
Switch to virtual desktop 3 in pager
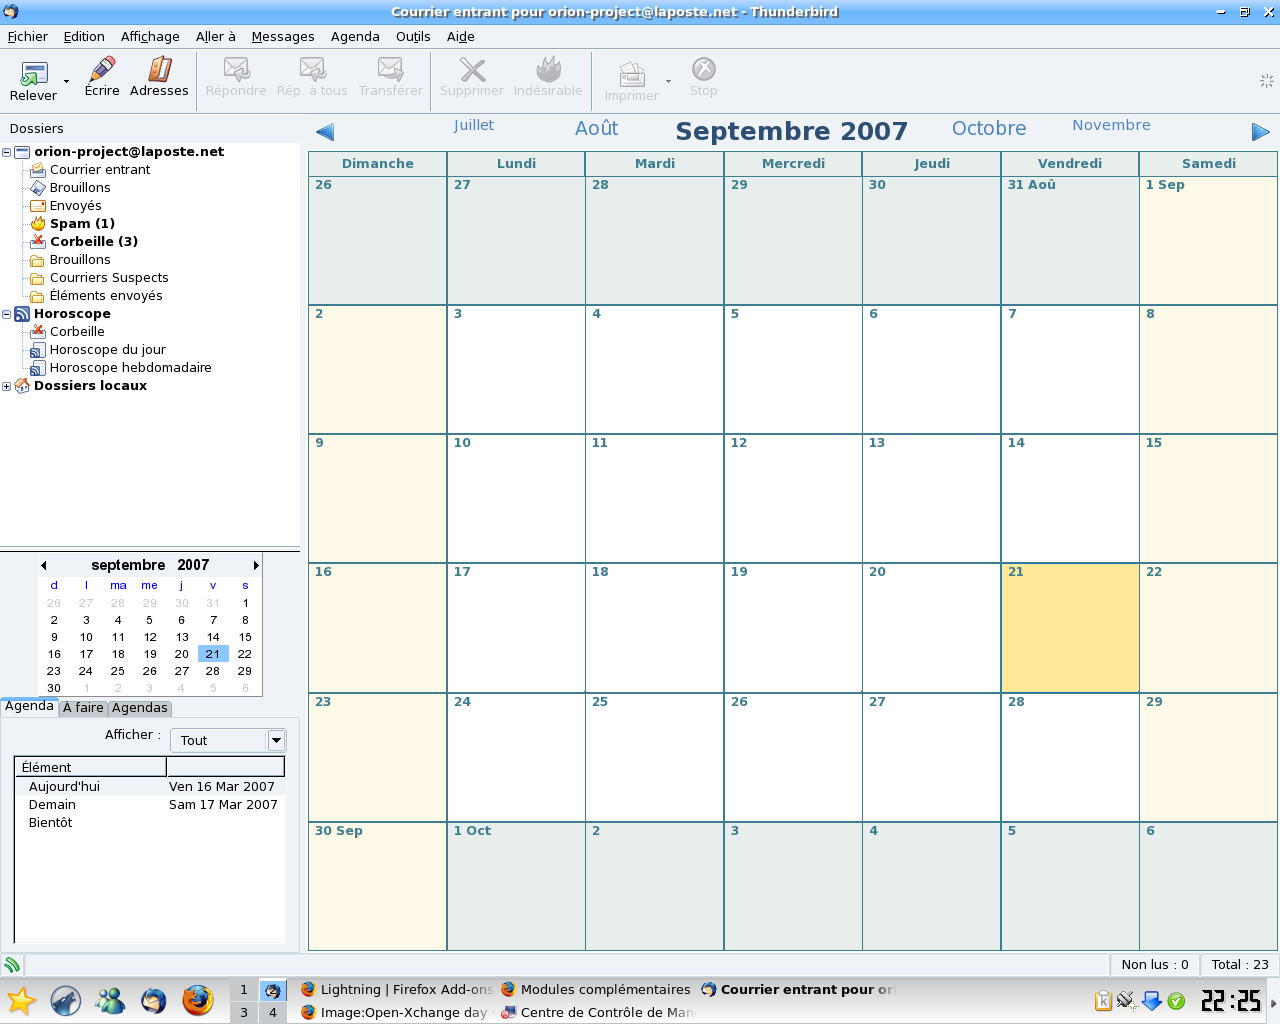tap(244, 1012)
